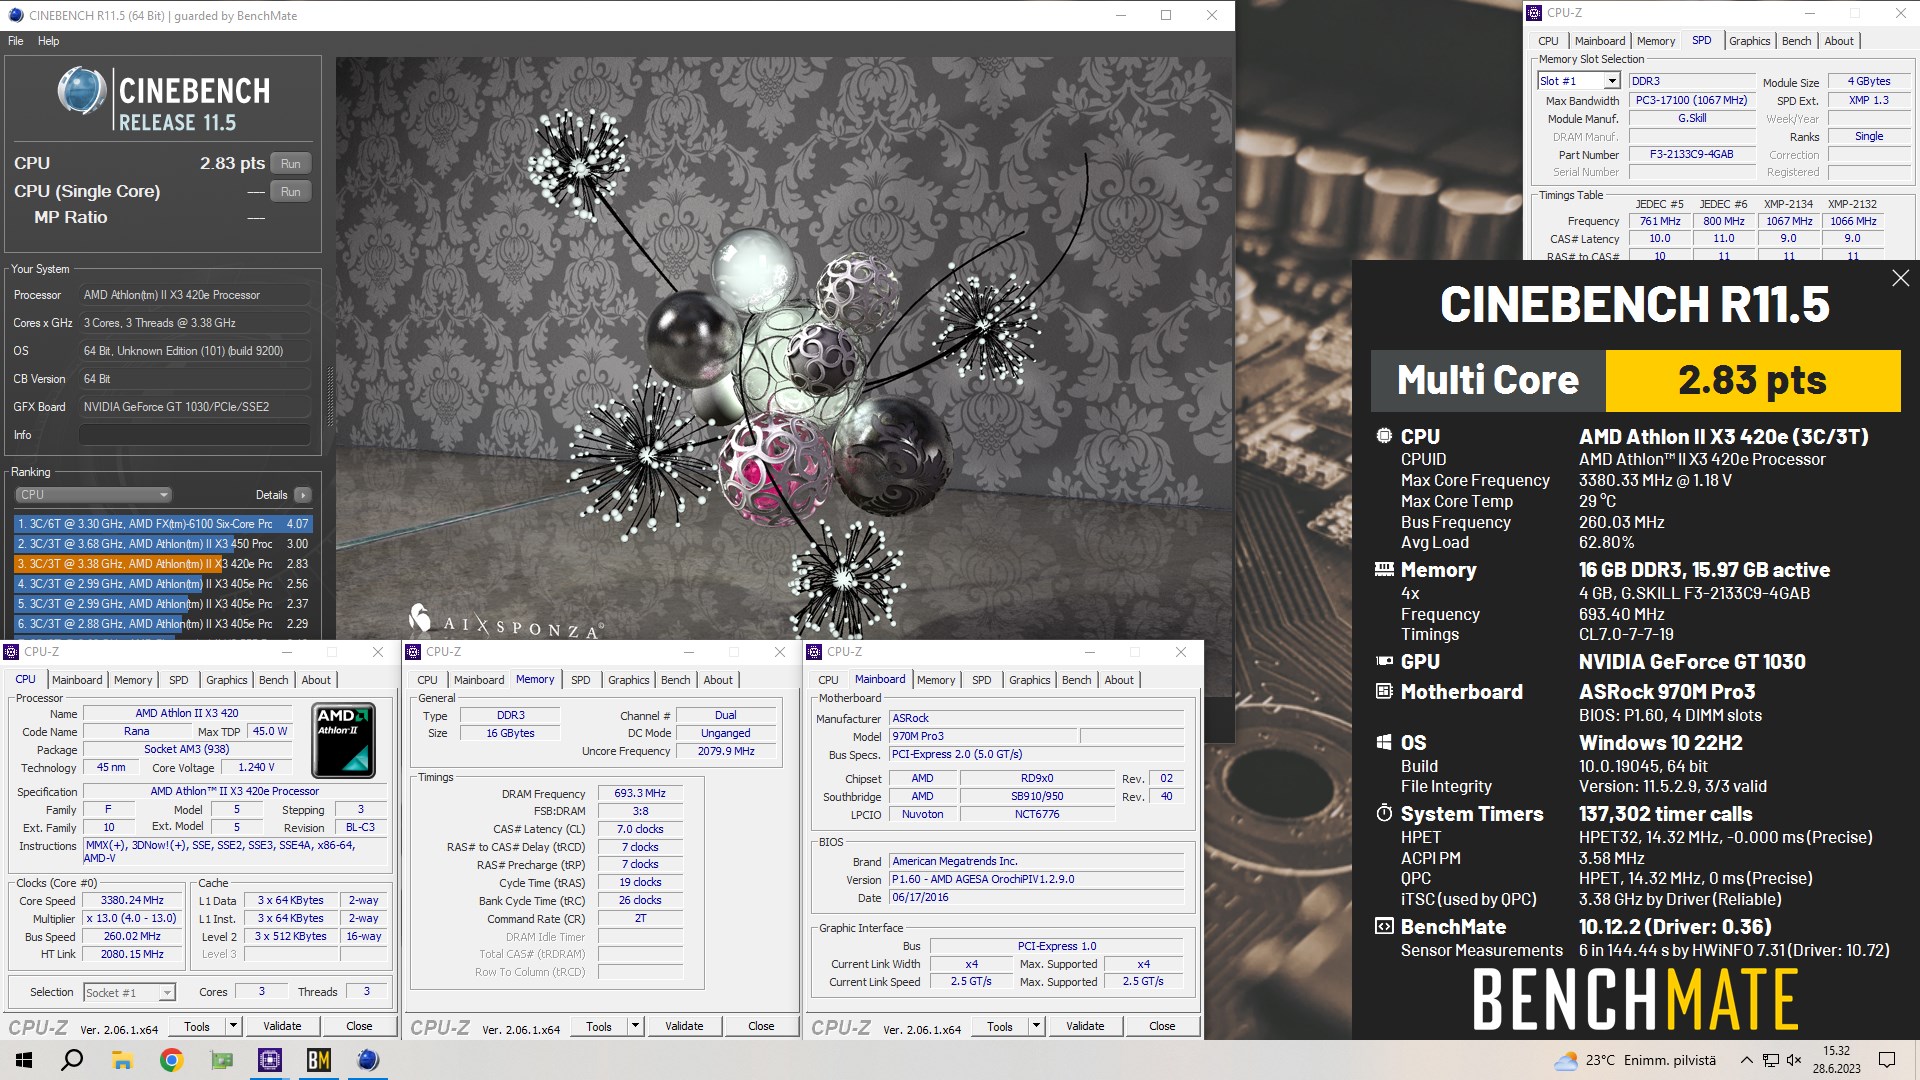Image resolution: width=1920 pixels, height=1080 pixels.
Task: Click the CPU chip icon in BenchMate panel
Action: pos(1384,436)
